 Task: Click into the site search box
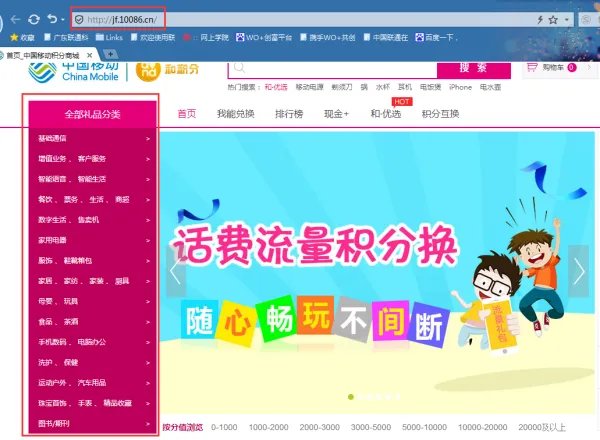point(333,69)
